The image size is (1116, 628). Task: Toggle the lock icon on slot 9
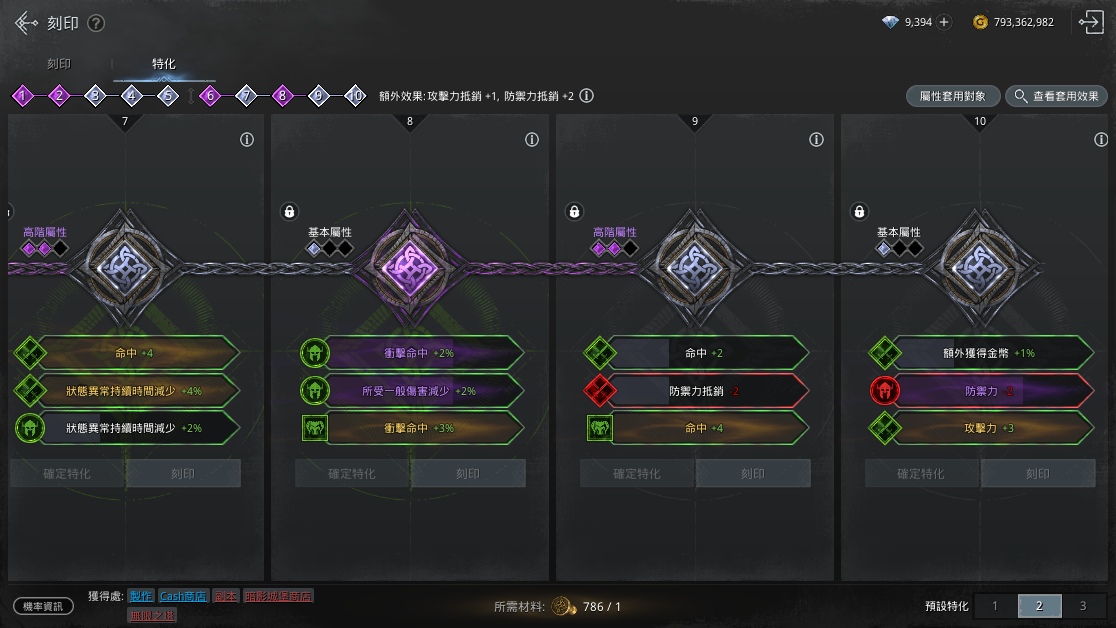[574, 211]
